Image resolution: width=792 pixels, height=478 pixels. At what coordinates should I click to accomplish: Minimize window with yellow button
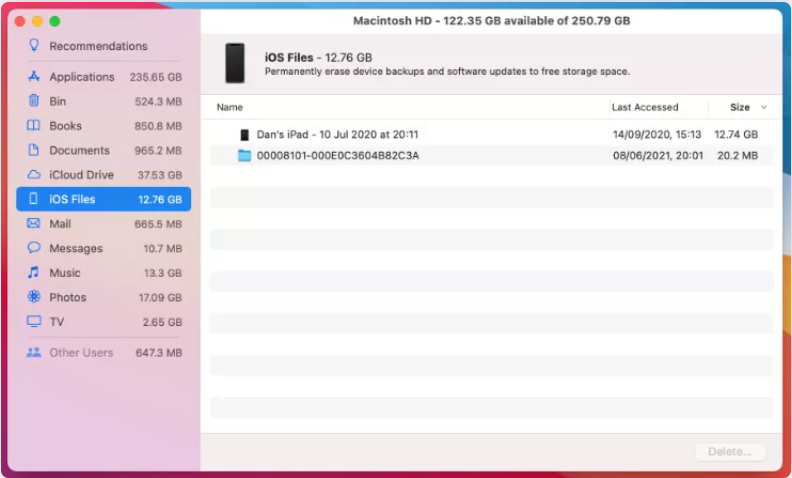click(37, 21)
